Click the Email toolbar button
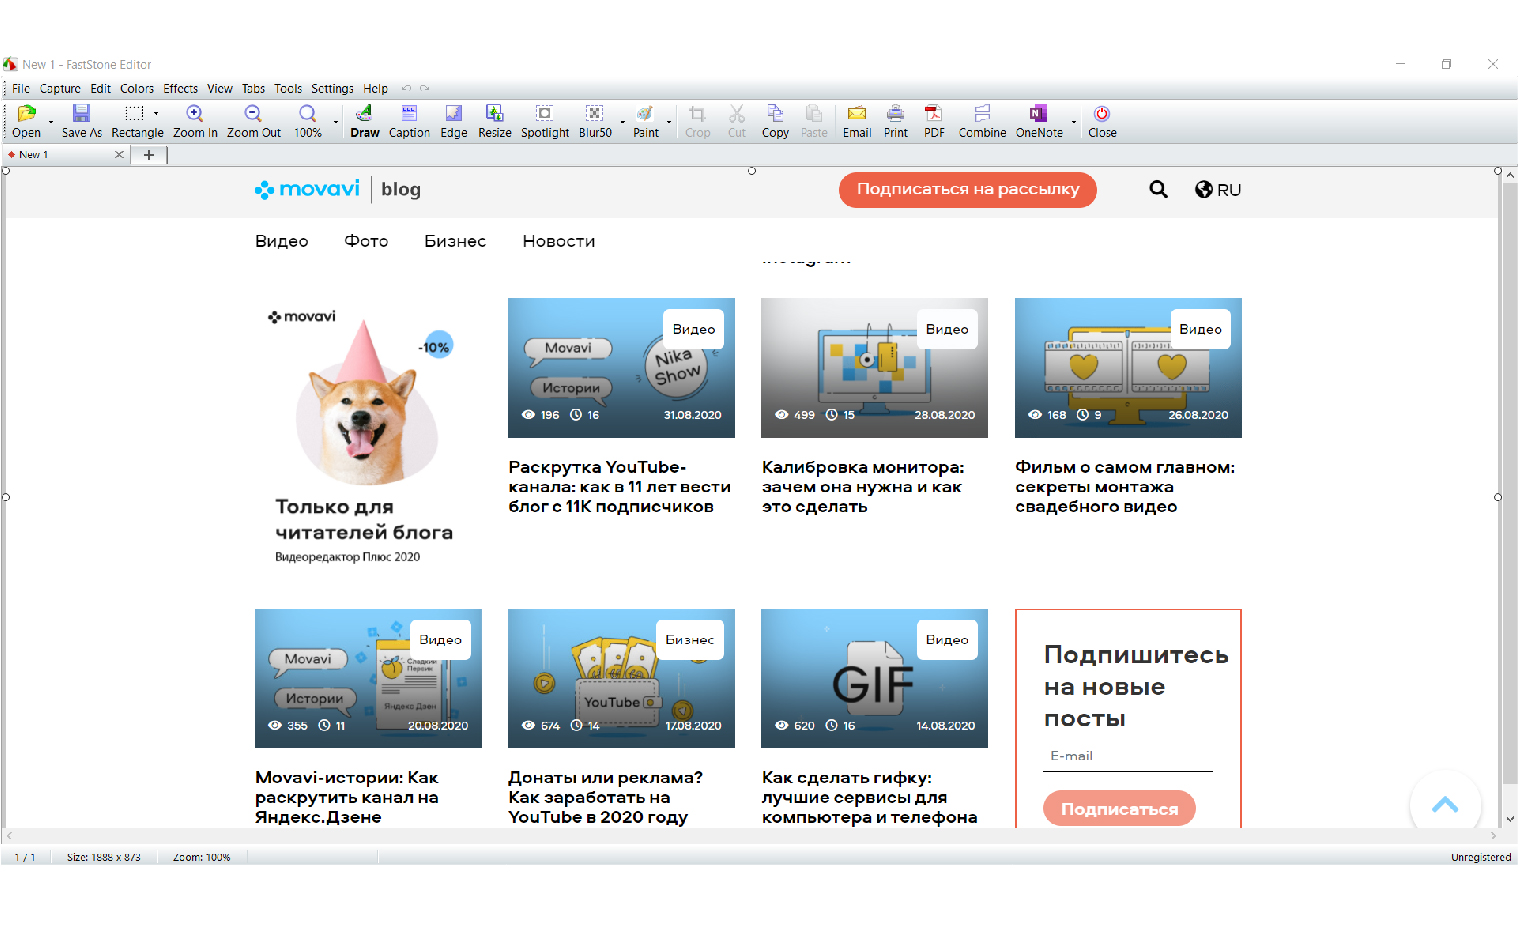 (856, 120)
